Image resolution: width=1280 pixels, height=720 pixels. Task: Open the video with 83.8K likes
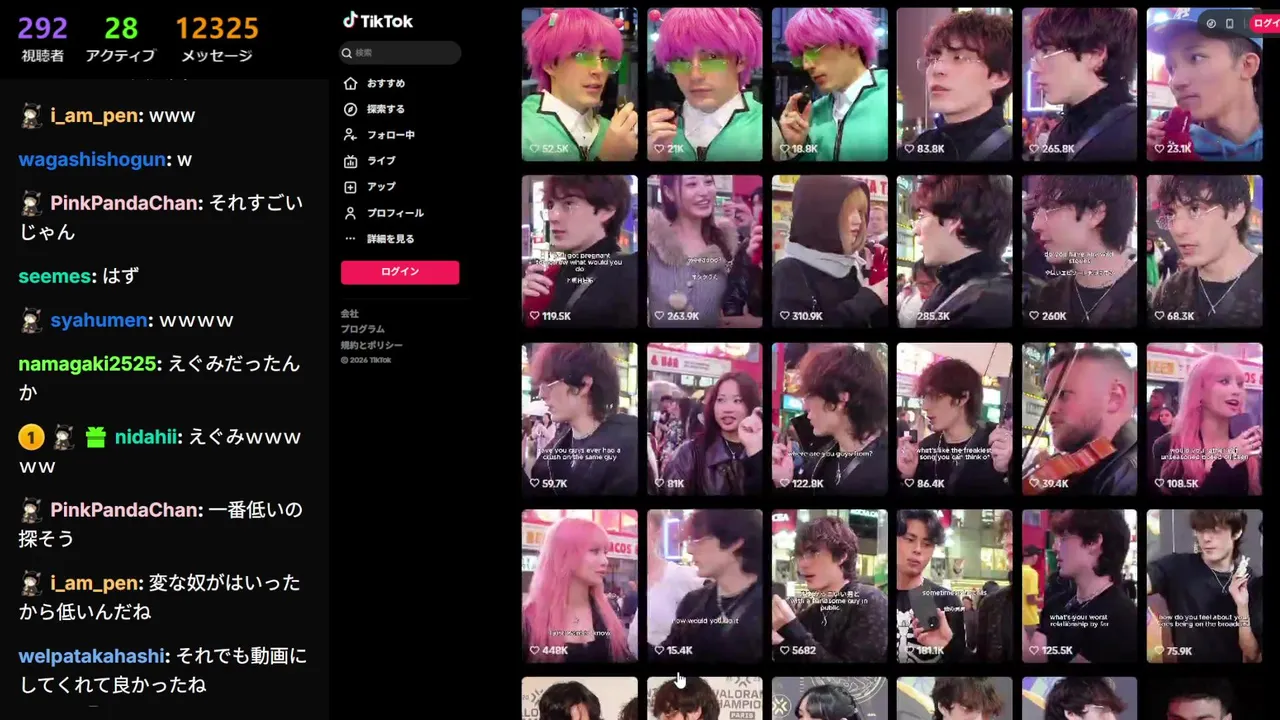(954, 84)
